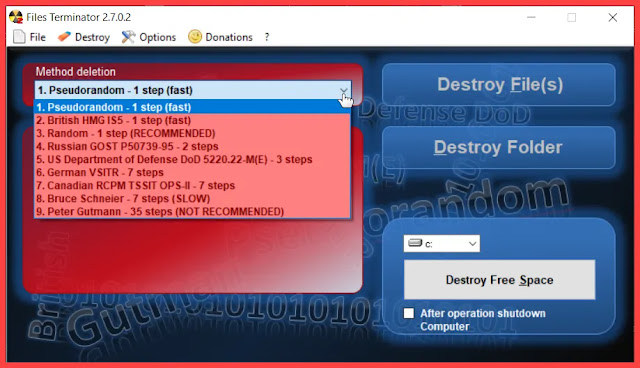Click the Destroy File(s) button
Screen dimensions: 640x368
click(x=499, y=84)
